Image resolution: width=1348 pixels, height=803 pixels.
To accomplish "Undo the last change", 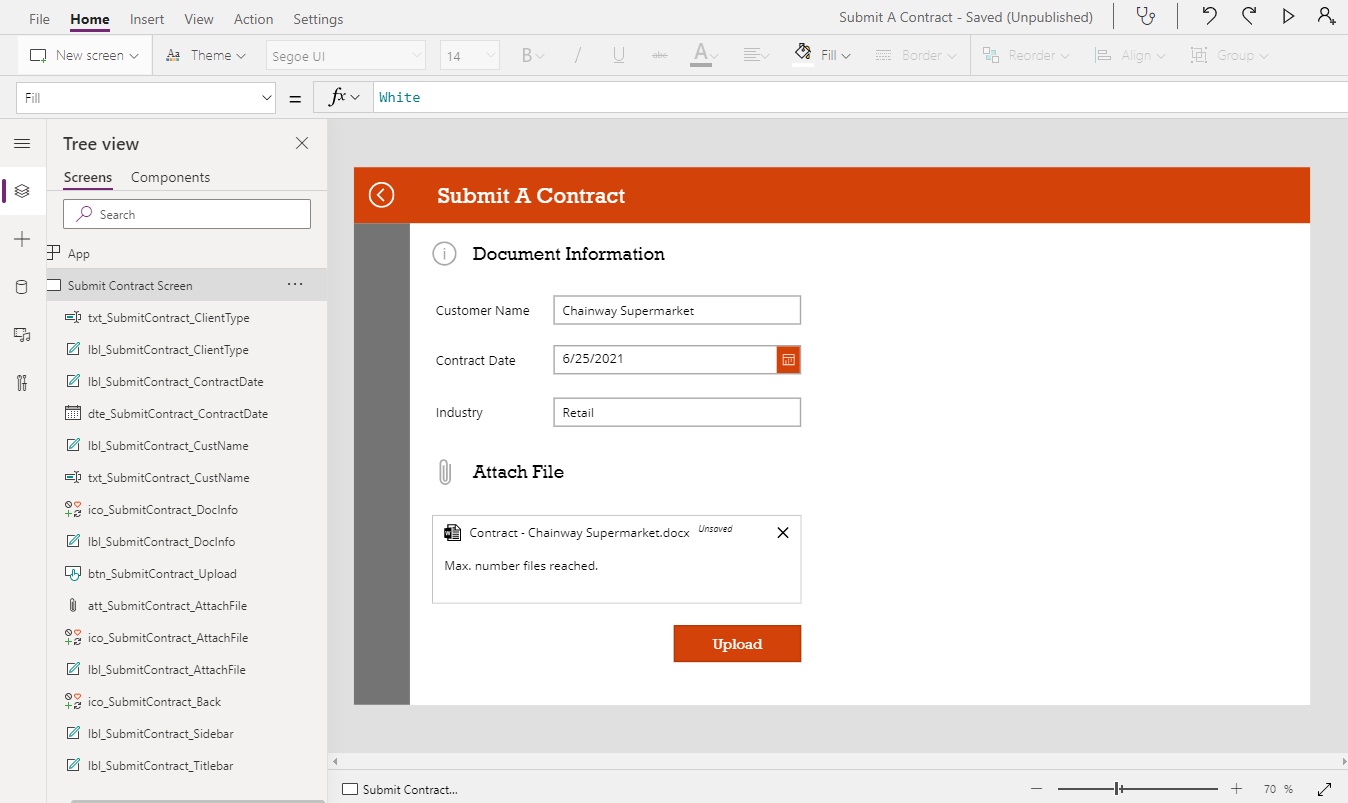I will click(1209, 16).
